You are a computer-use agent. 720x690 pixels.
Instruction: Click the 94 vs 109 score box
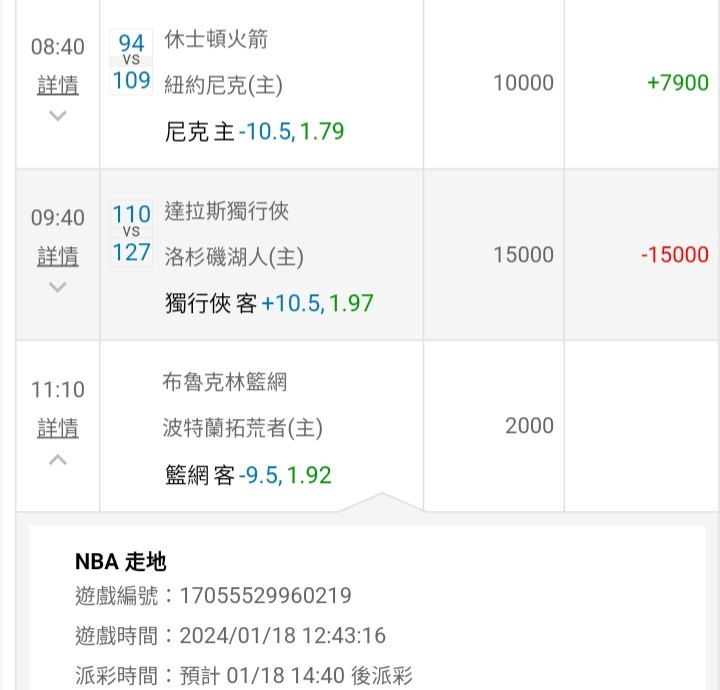click(131, 61)
